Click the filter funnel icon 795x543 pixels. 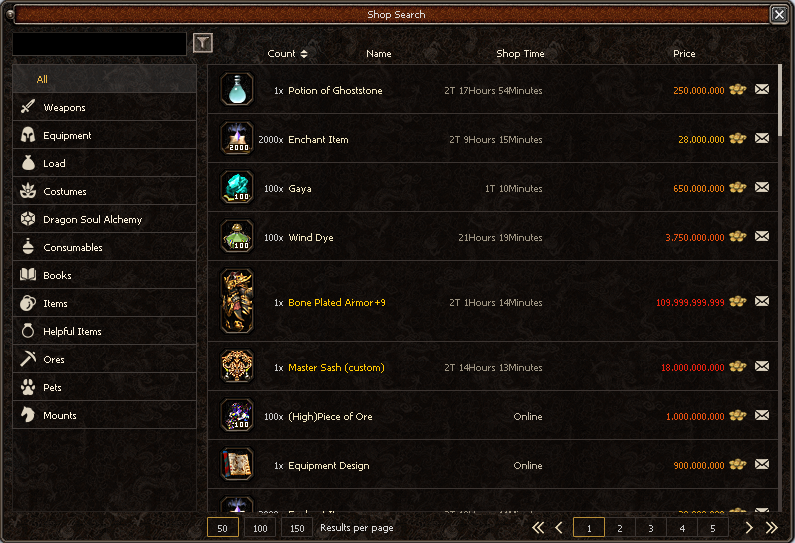203,43
